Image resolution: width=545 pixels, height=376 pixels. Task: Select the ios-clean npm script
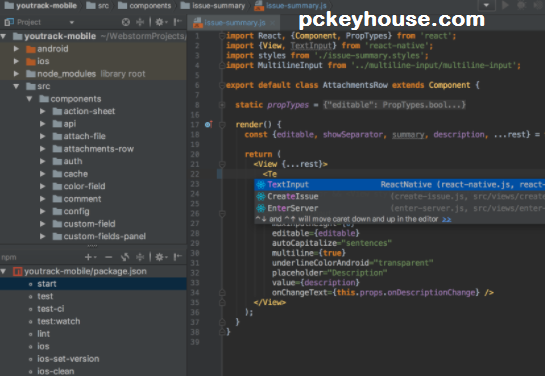click(93, 371)
